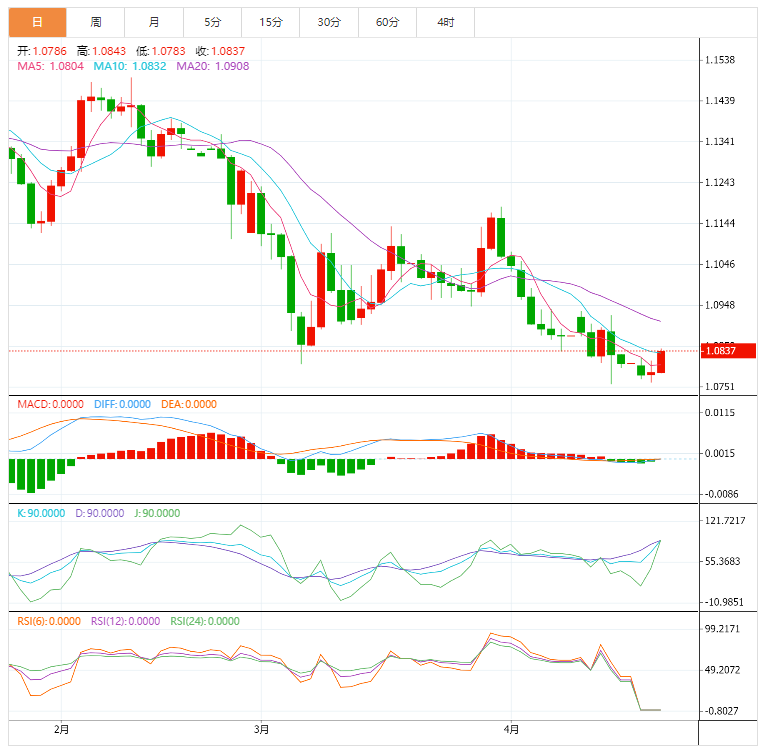The height and width of the screenshot is (754, 765).
Task: Click the 1.1439 price axis label
Action: click(x=720, y=101)
